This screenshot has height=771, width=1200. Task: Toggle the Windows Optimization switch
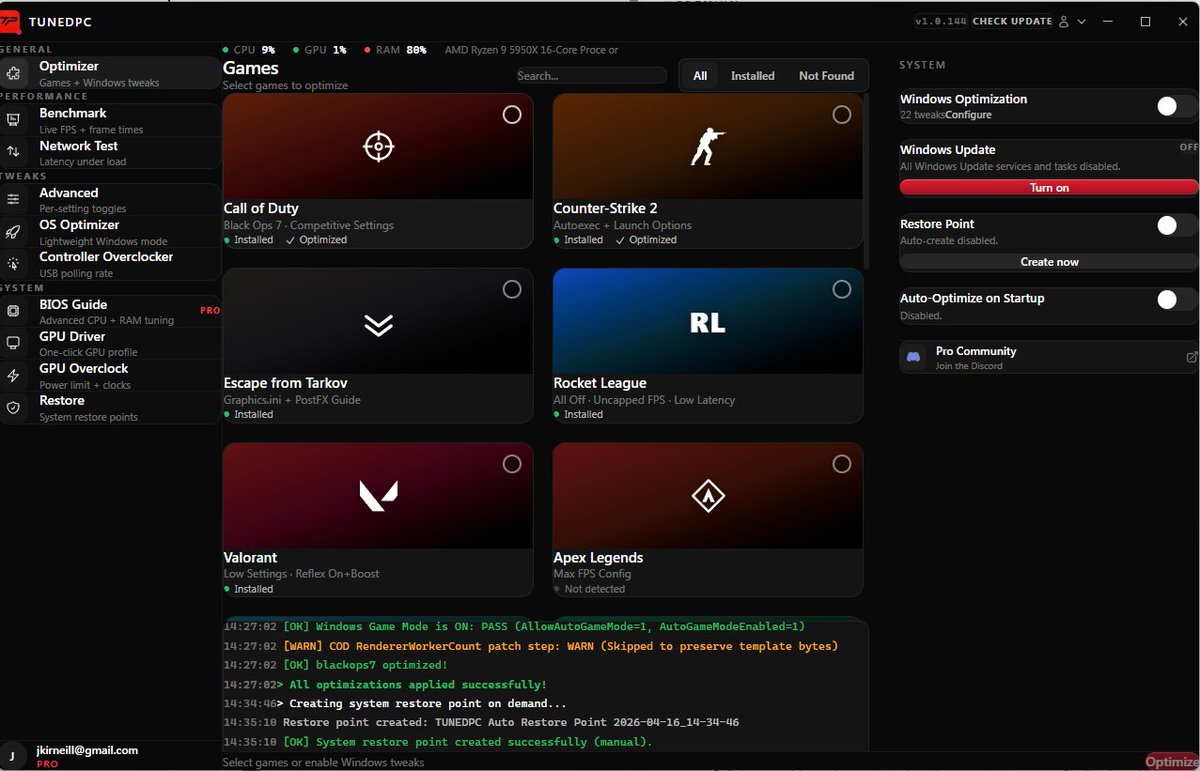pos(1176,106)
